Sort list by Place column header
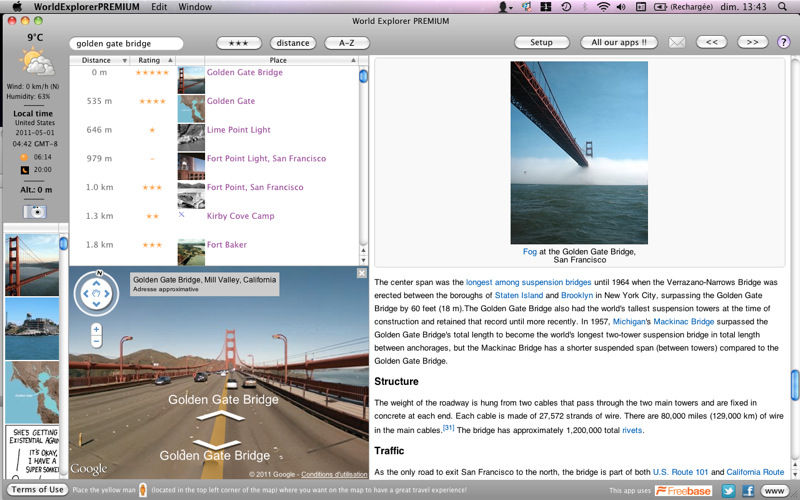This screenshot has width=800, height=500. 281,60
